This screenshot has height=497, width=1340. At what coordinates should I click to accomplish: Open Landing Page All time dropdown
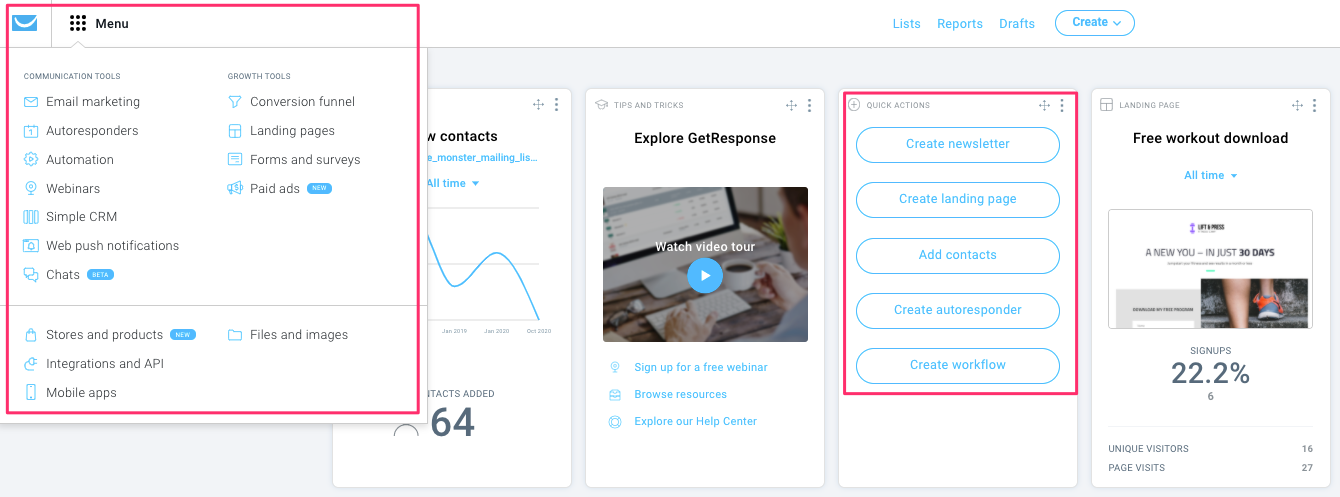coord(1210,176)
